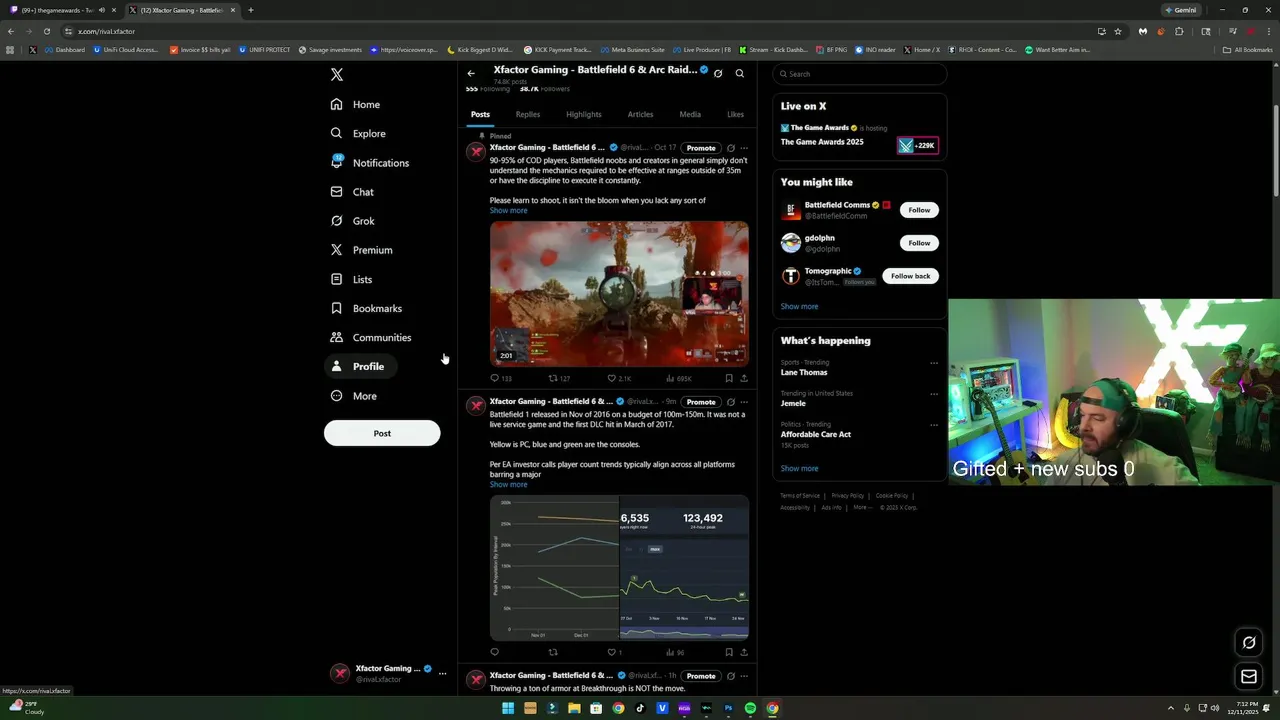This screenshot has height=720, width=1280.
Task: Share the Battlefield 1 post
Action: (x=744, y=652)
